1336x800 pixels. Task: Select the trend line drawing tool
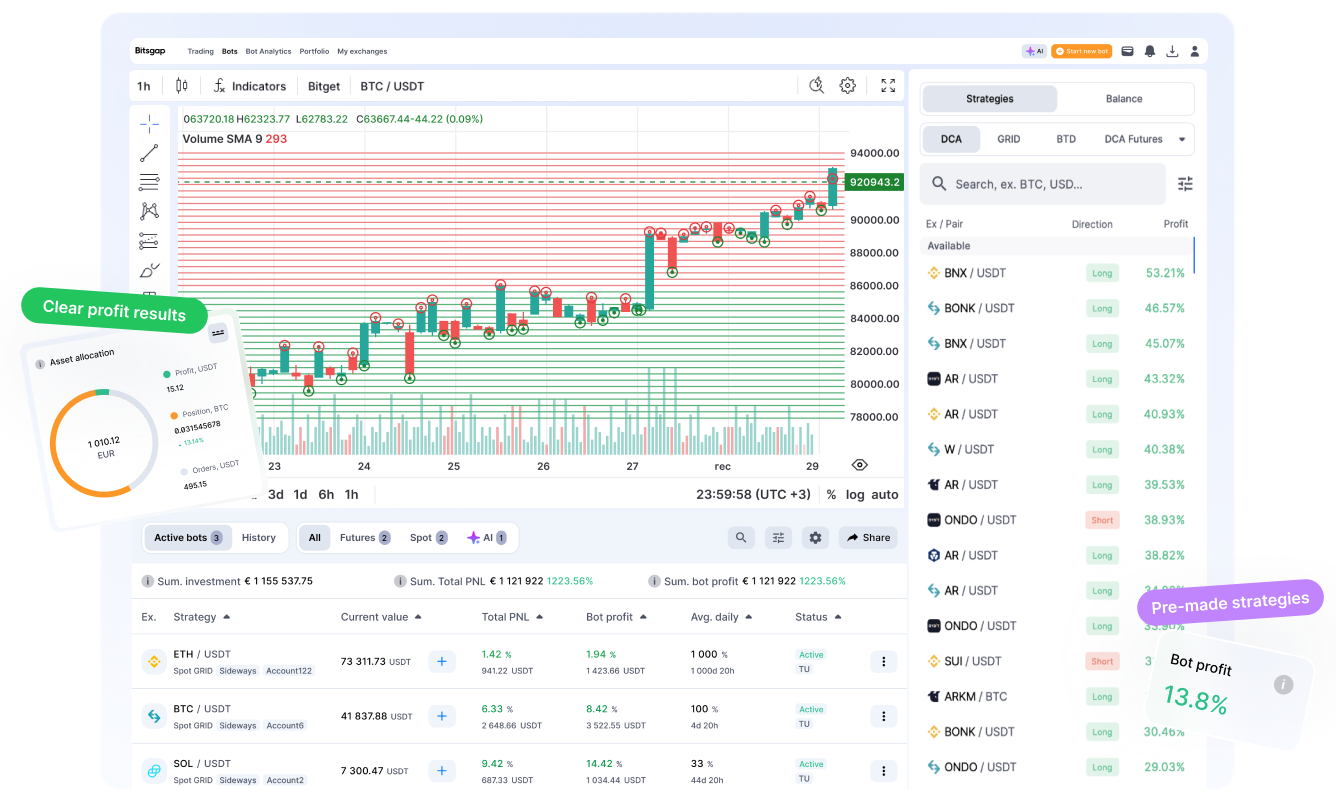pos(149,153)
